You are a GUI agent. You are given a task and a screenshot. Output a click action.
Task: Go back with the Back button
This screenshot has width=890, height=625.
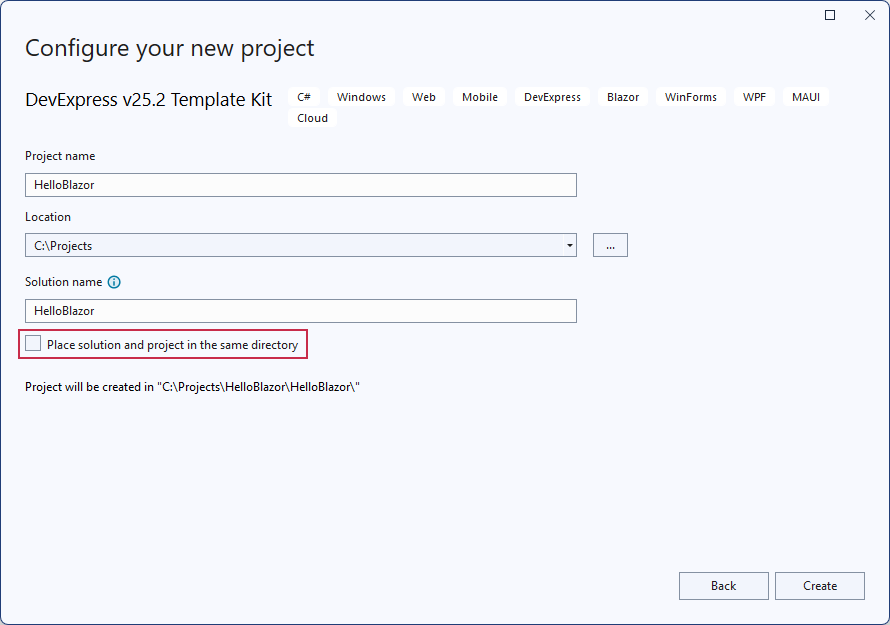pos(723,586)
